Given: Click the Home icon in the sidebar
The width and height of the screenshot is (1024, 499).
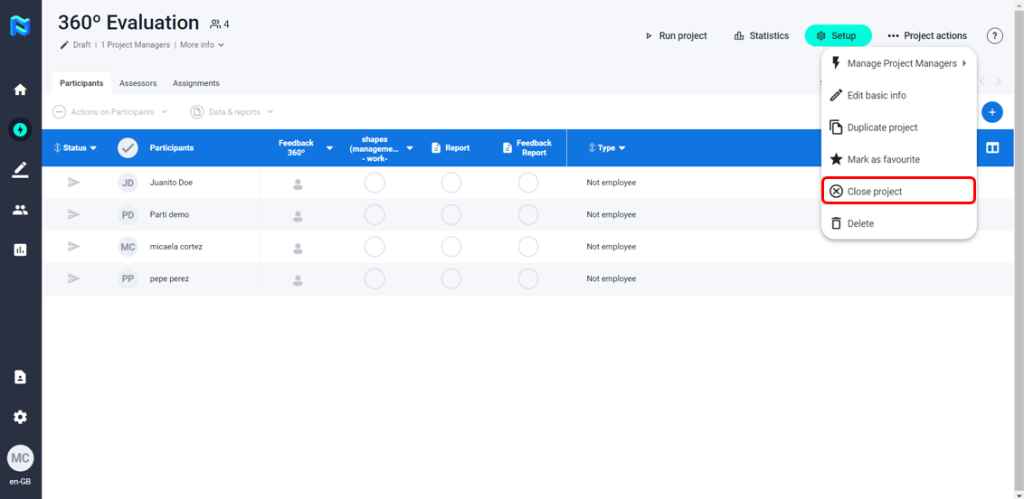Looking at the screenshot, I should pos(20,89).
